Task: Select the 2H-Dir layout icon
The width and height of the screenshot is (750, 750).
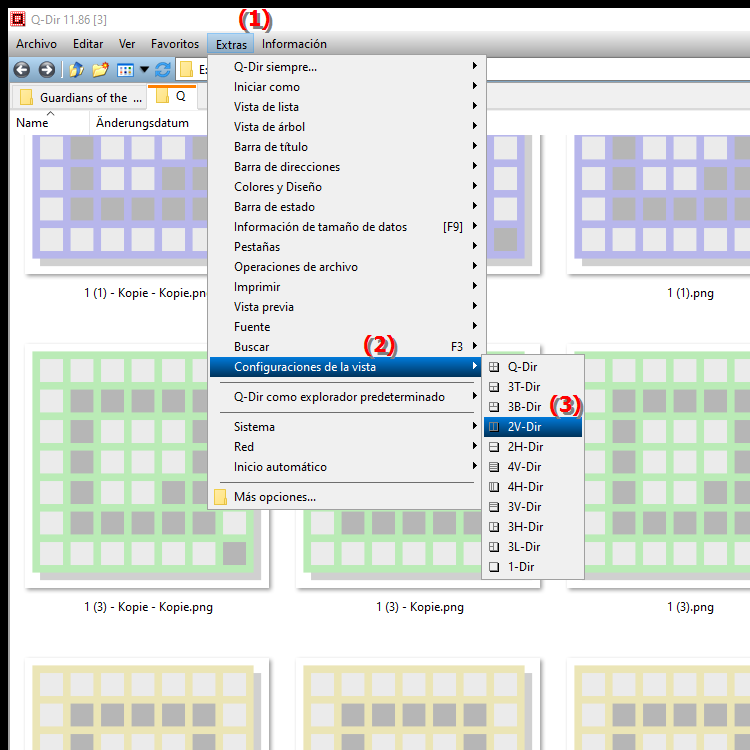Action: pyautogui.click(x=494, y=447)
